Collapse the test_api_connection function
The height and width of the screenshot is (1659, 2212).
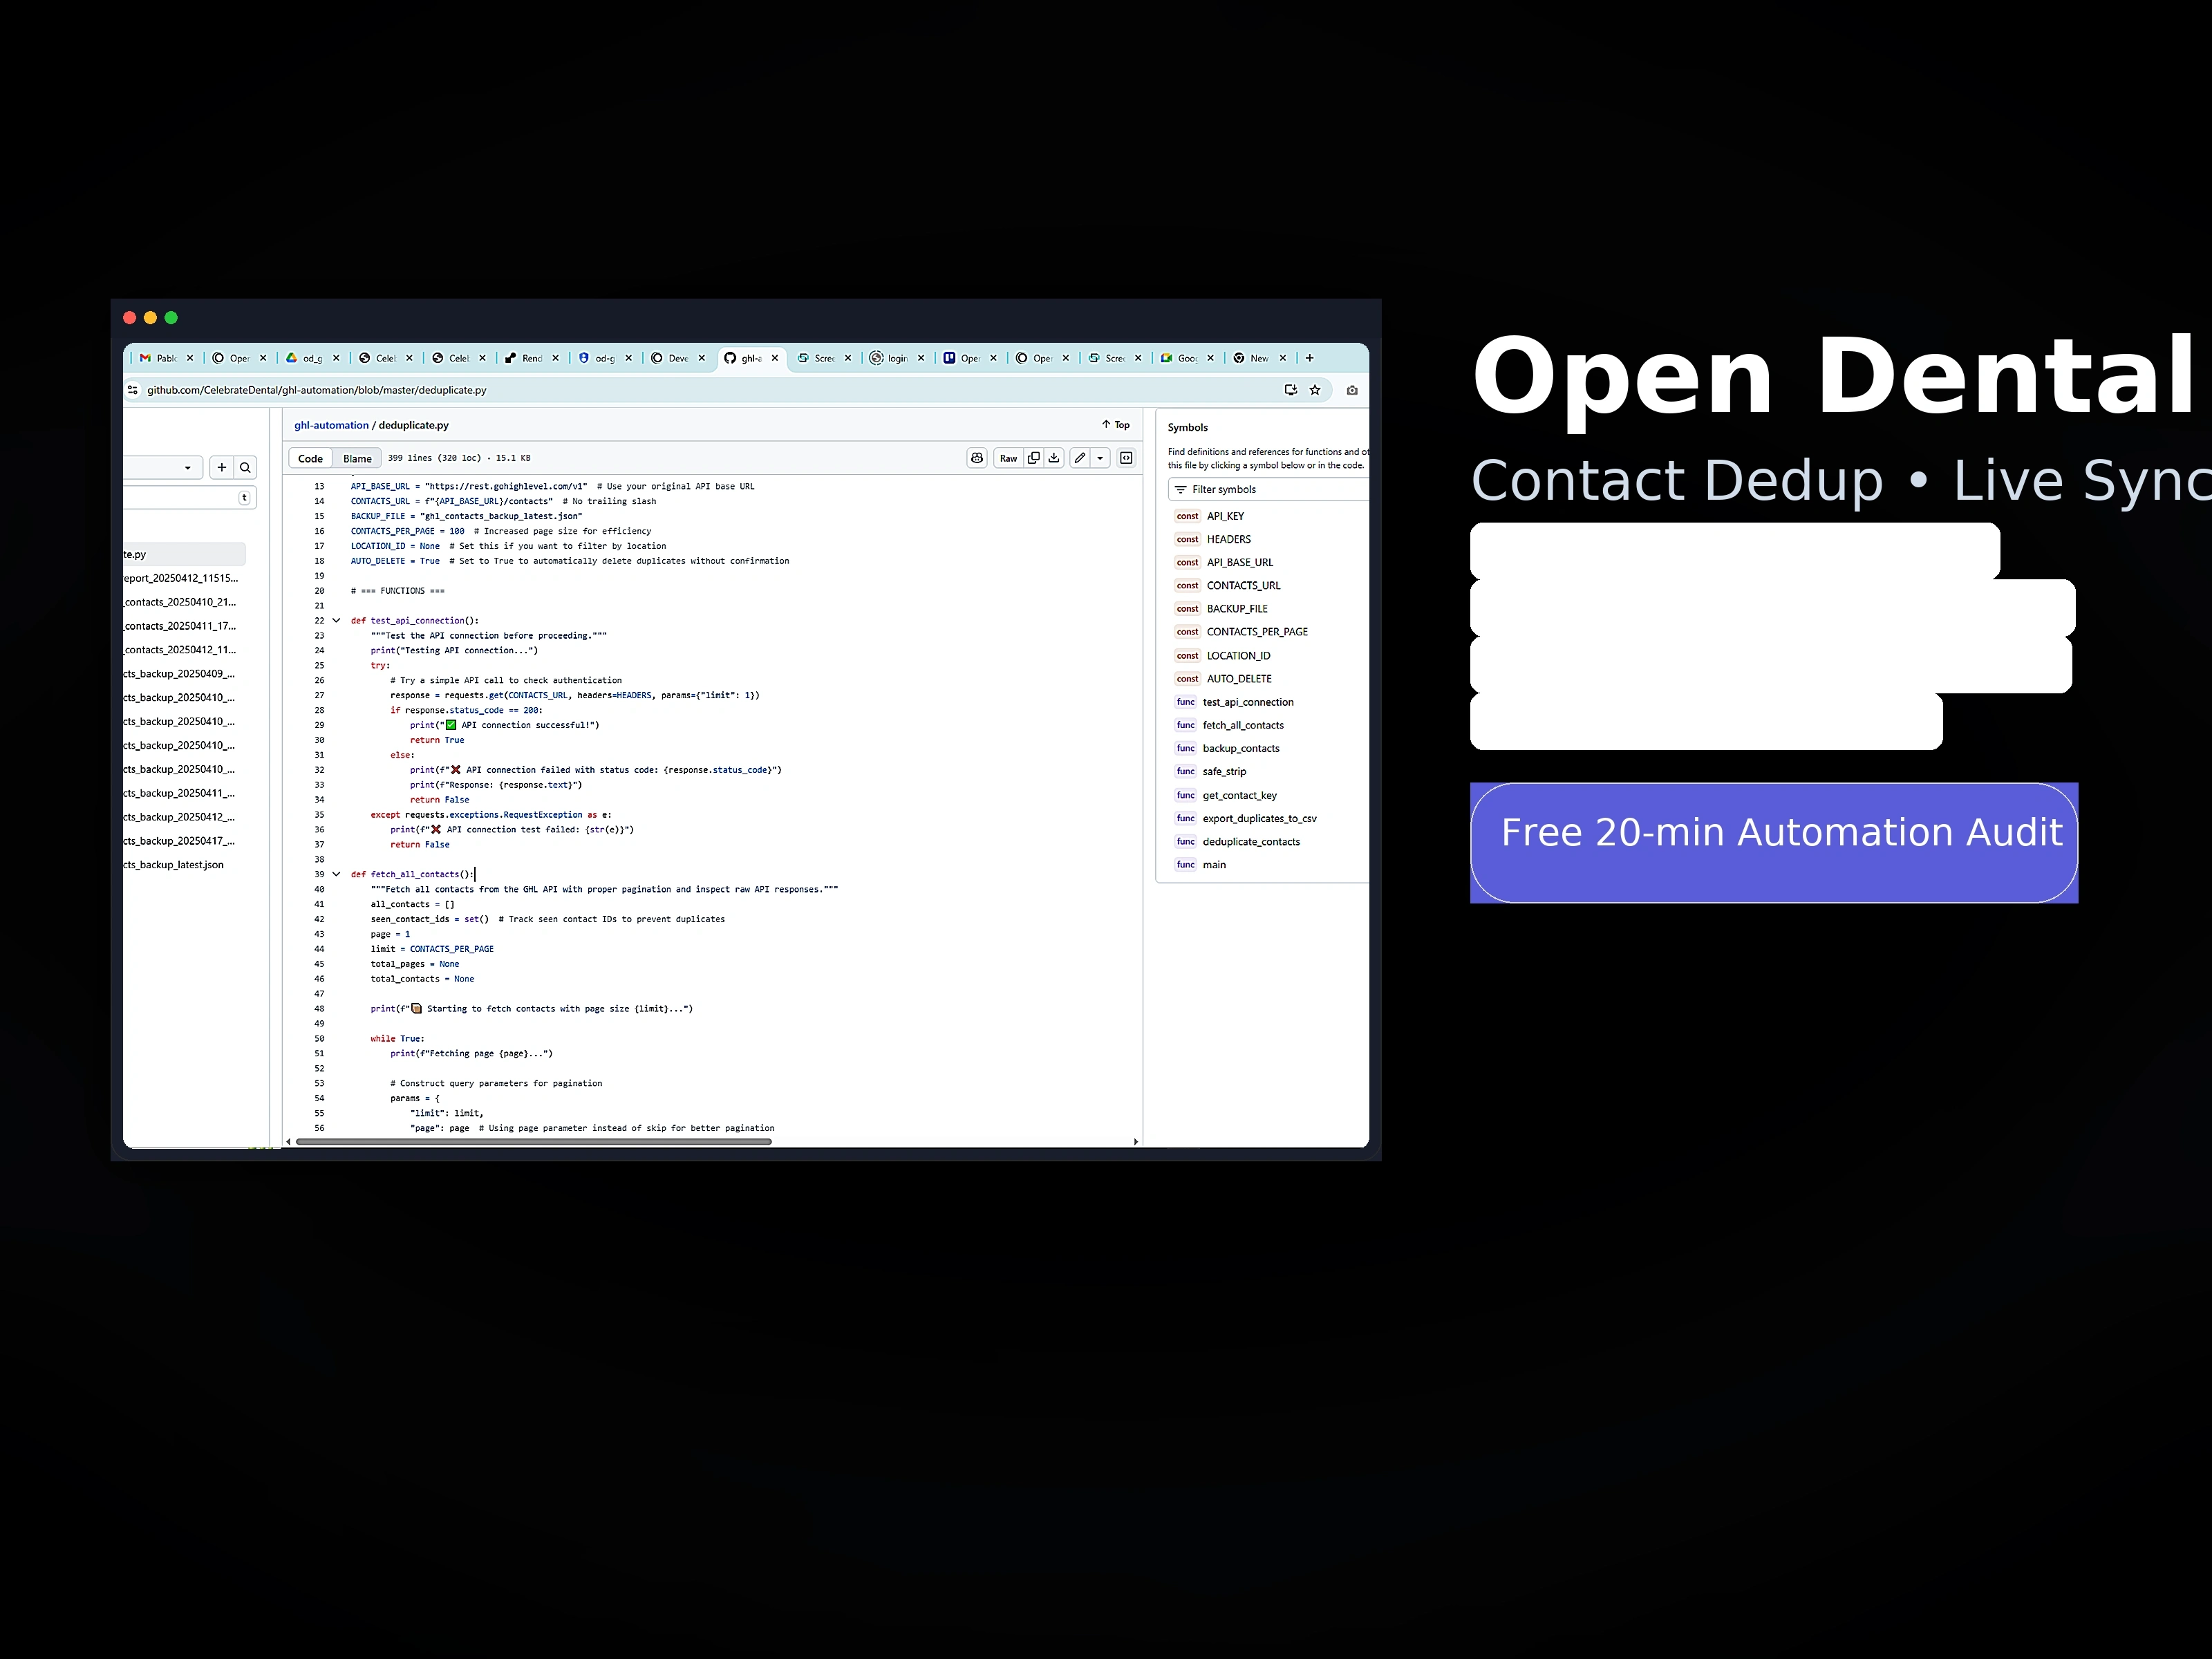click(x=336, y=621)
